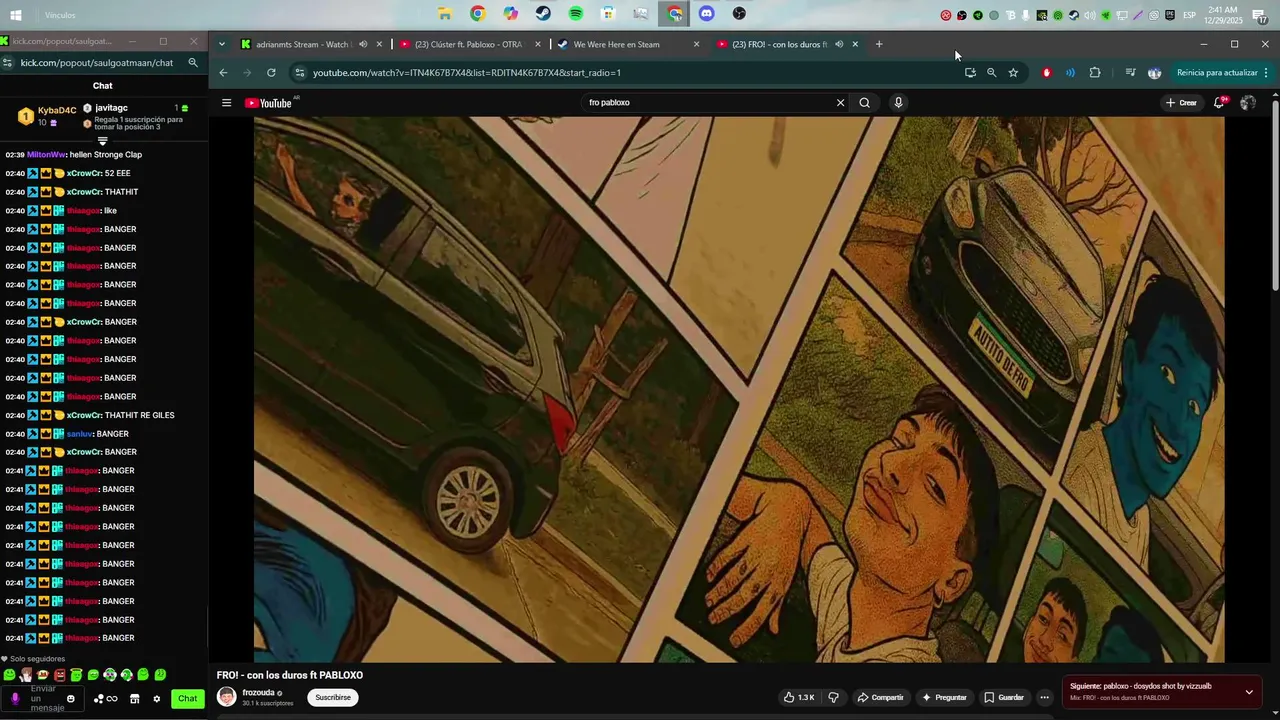Close the We Were Here en Steam tab

(697, 44)
